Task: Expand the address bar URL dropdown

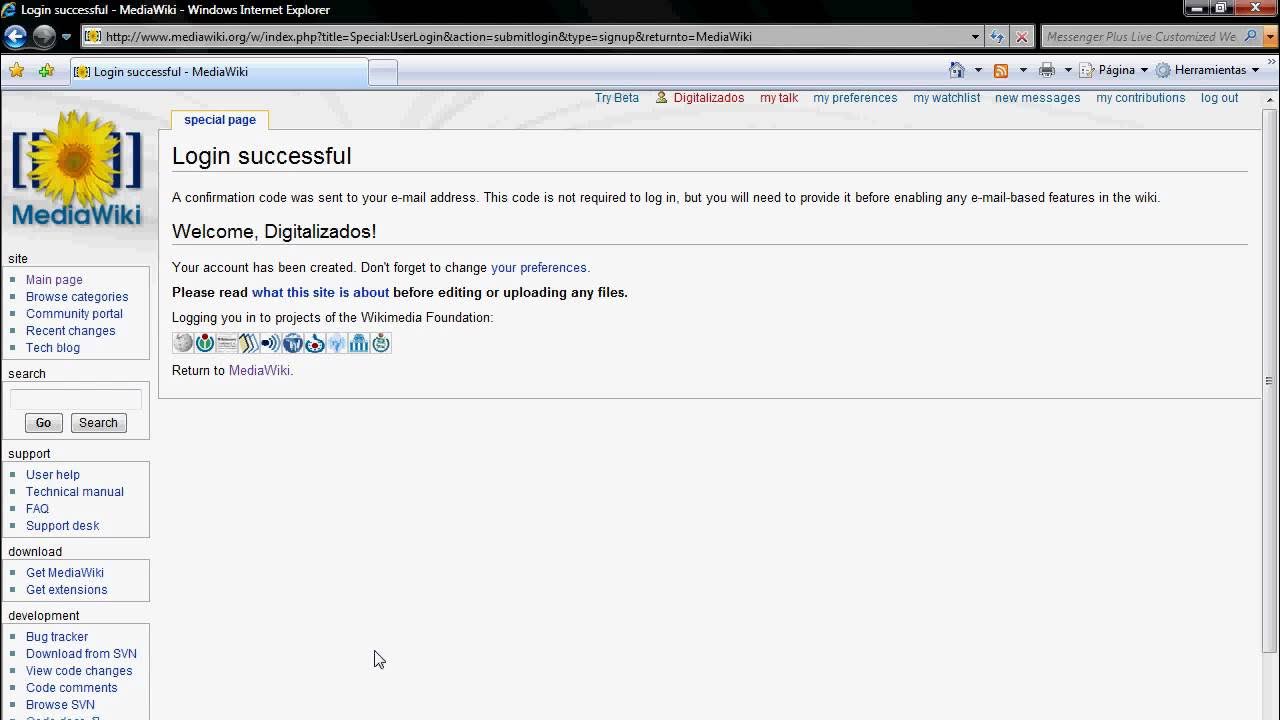Action: pyautogui.click(x=976, y=37)
